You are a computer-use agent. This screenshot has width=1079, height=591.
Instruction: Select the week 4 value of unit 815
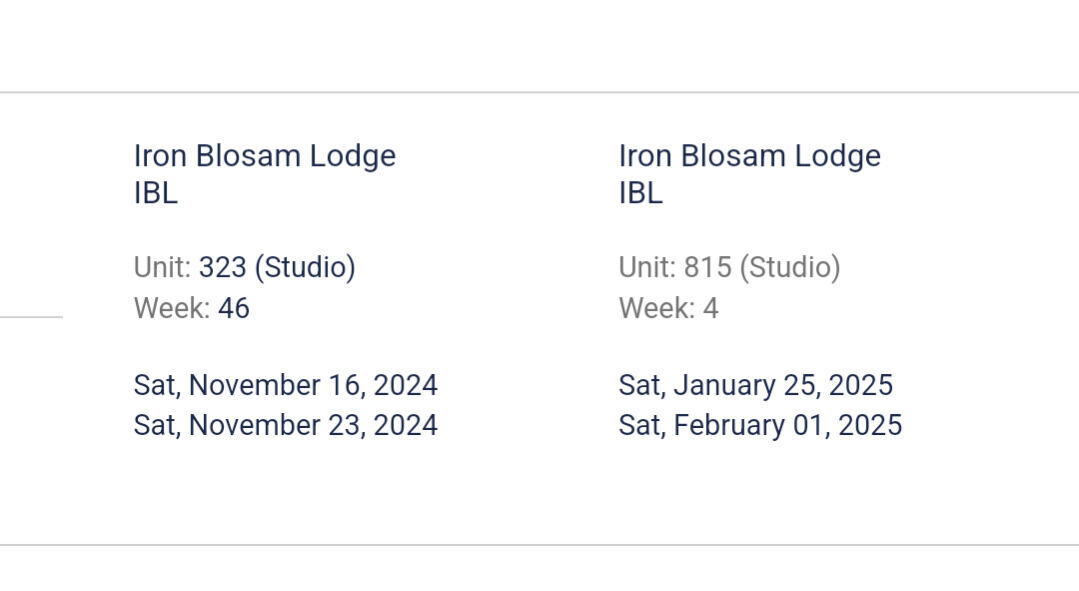point(710,309)
